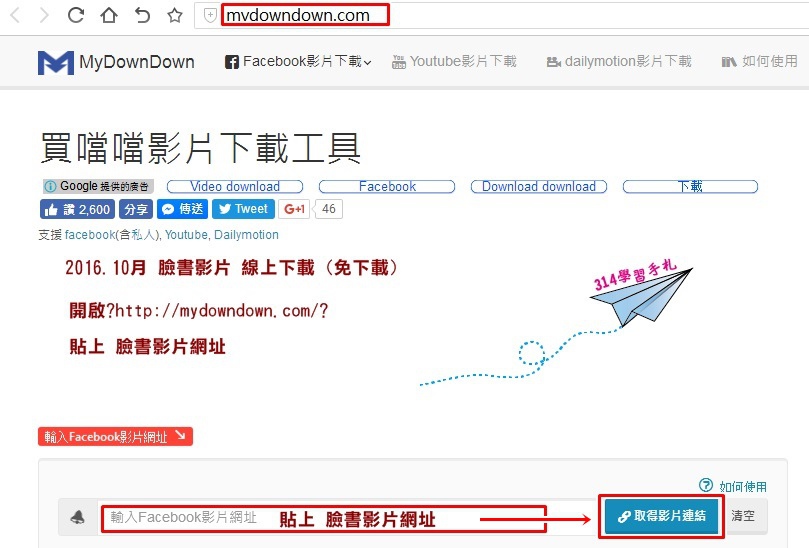
Task: Click the YouTube icon in navigation
Action: coord(398,62)
